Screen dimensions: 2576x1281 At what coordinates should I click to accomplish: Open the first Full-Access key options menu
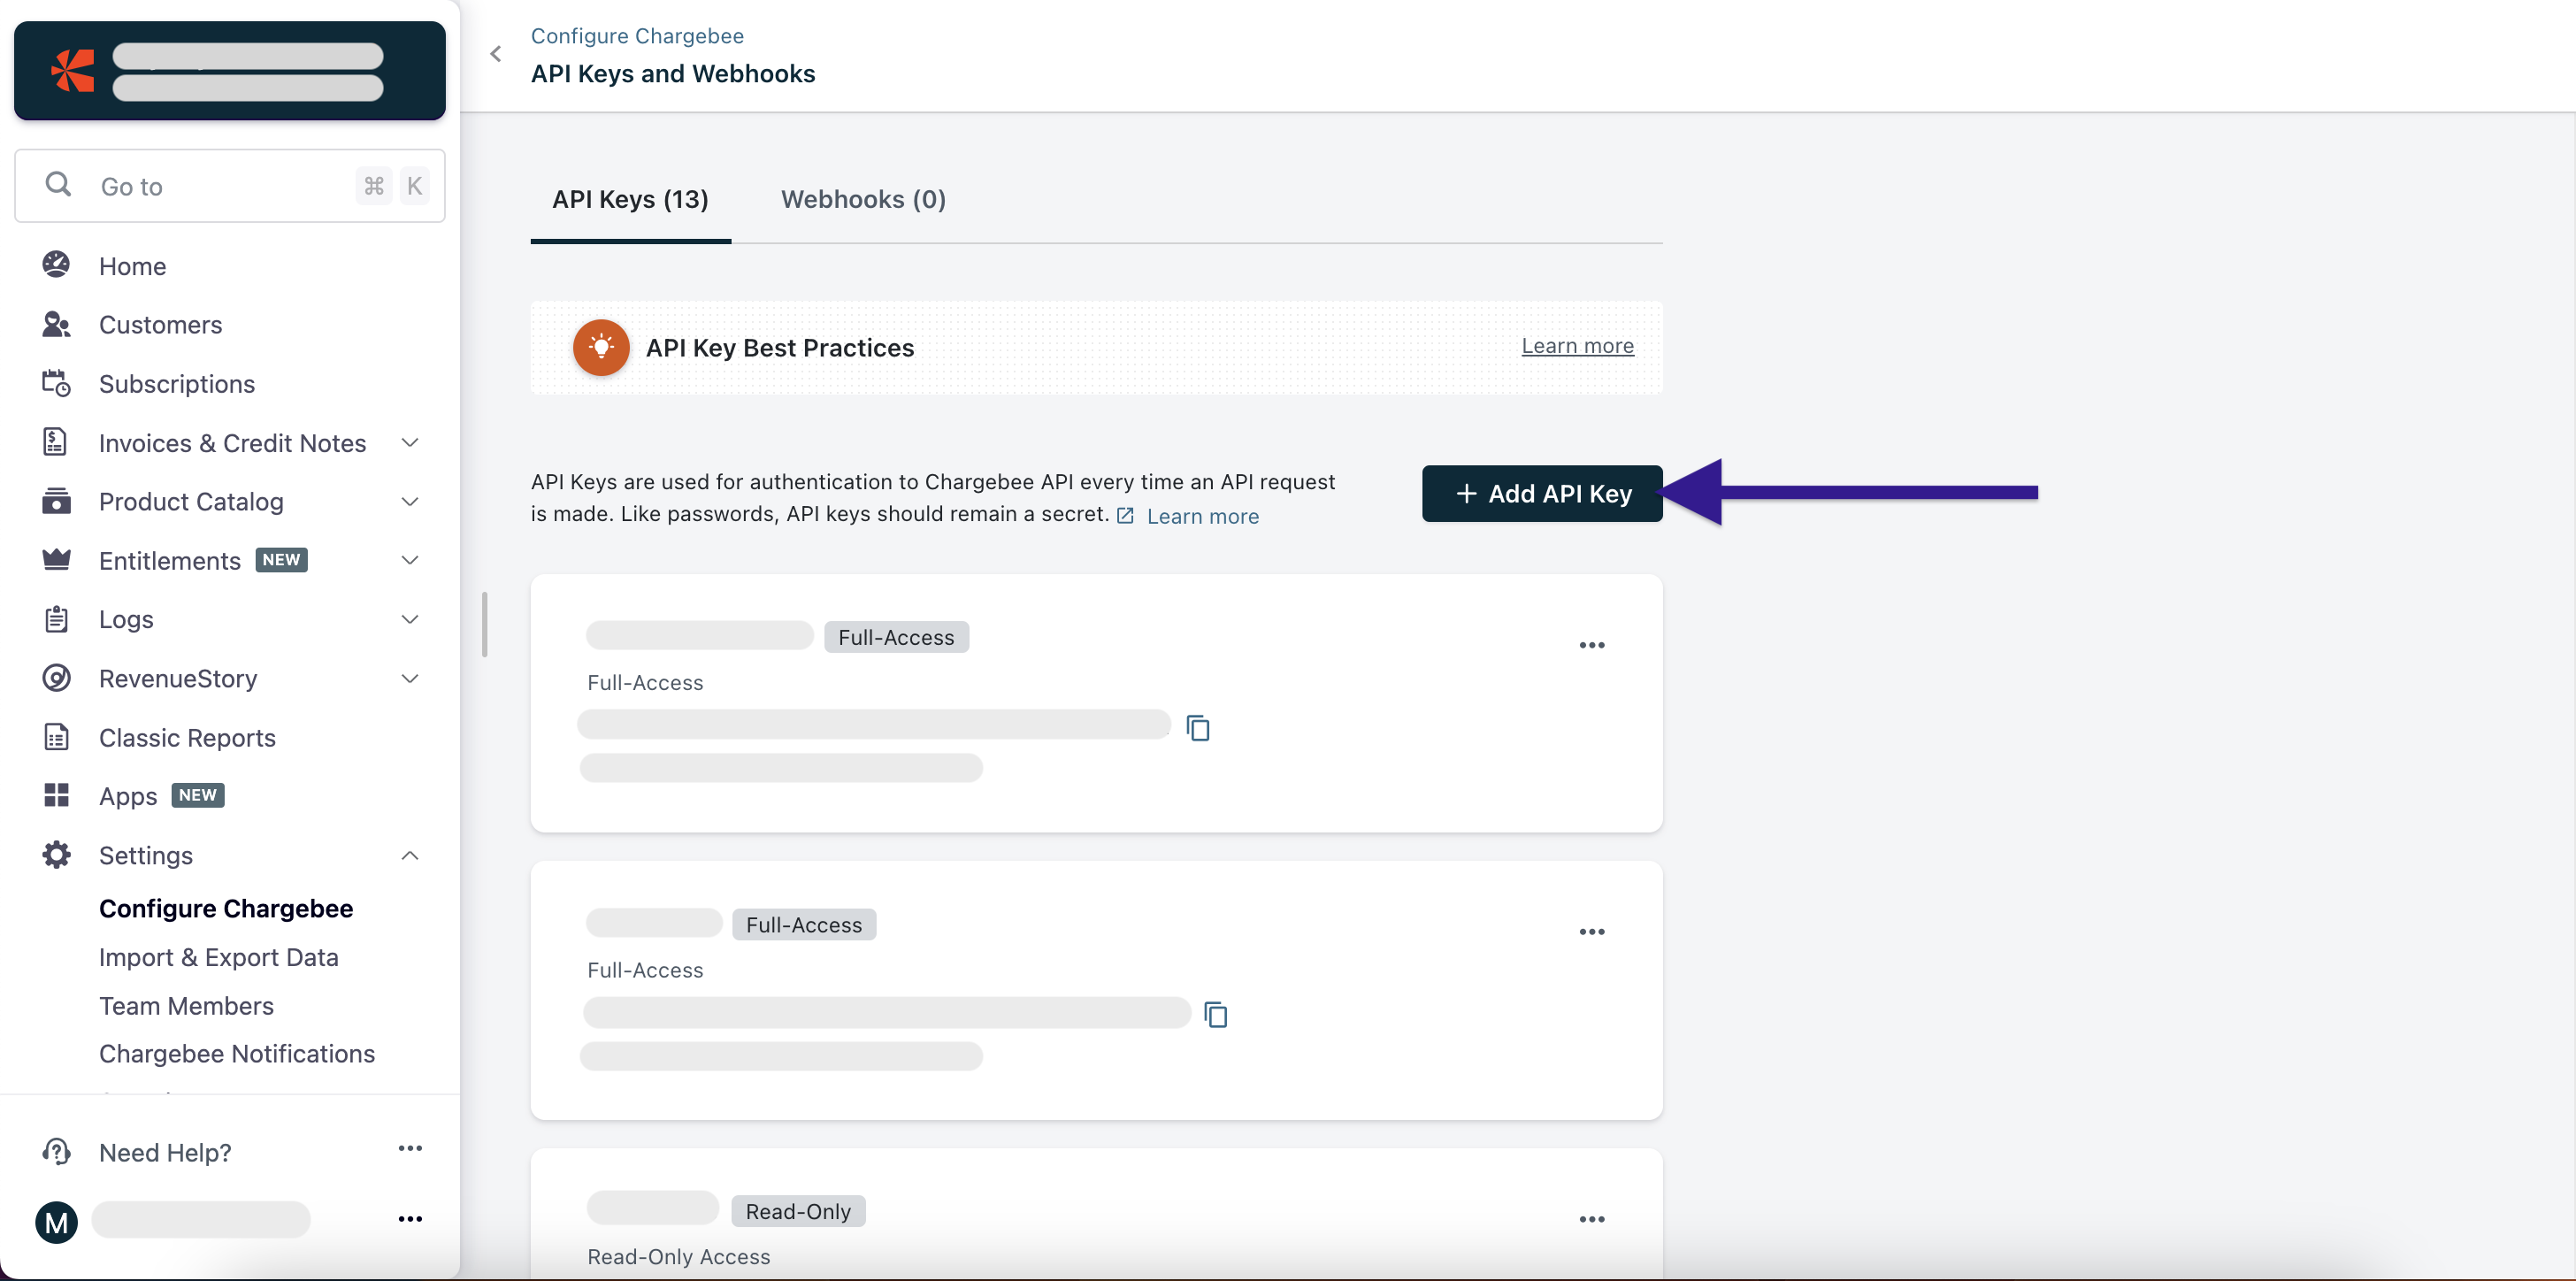1592,645
